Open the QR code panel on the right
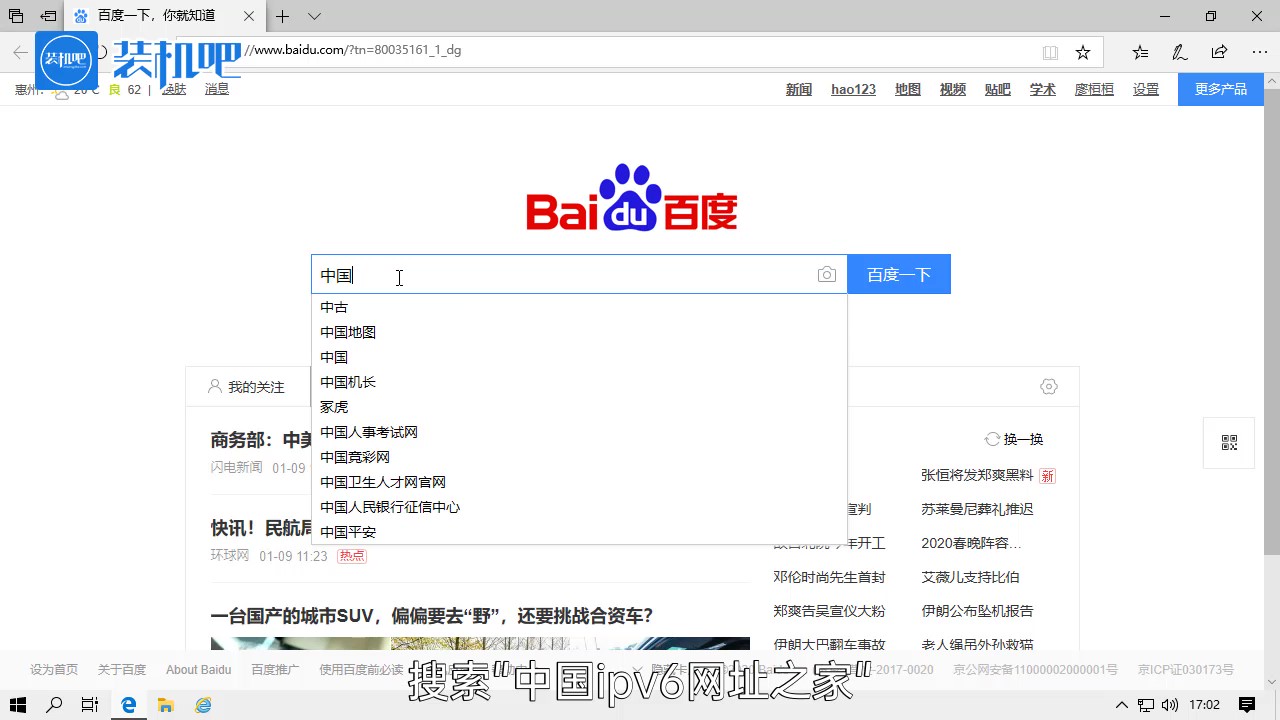This screenshot has width=1280, height=720. click(1229, 443)
